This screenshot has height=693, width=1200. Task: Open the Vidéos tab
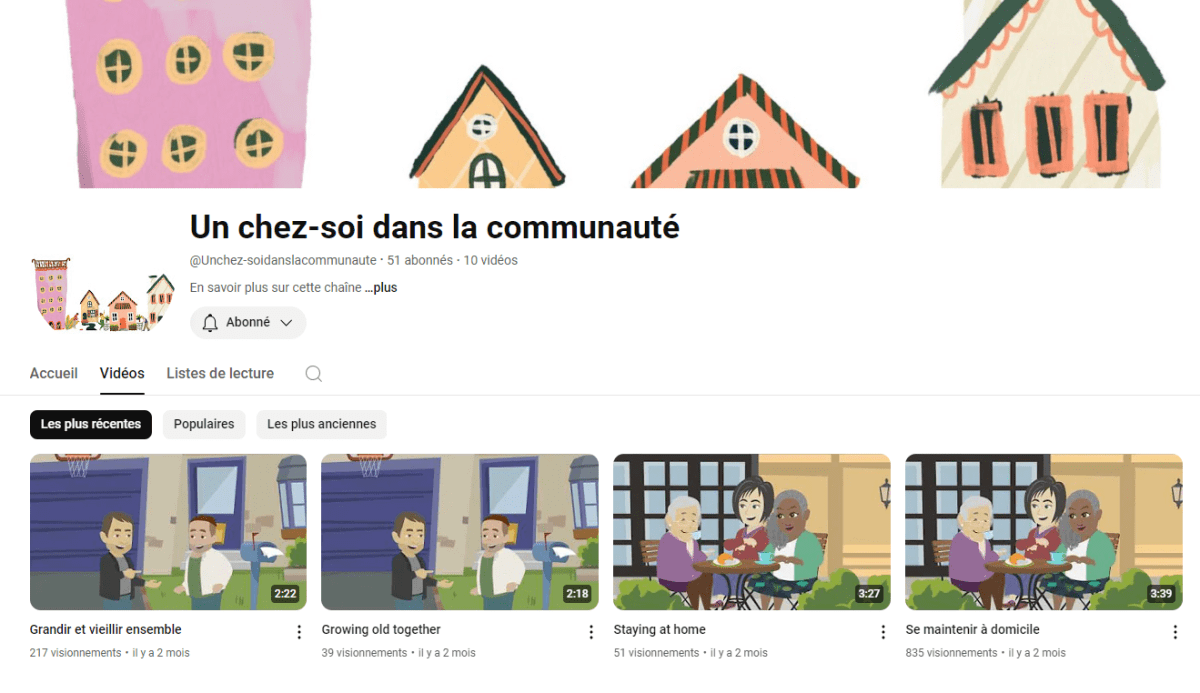pyautogui.click(x=122, y=373)
